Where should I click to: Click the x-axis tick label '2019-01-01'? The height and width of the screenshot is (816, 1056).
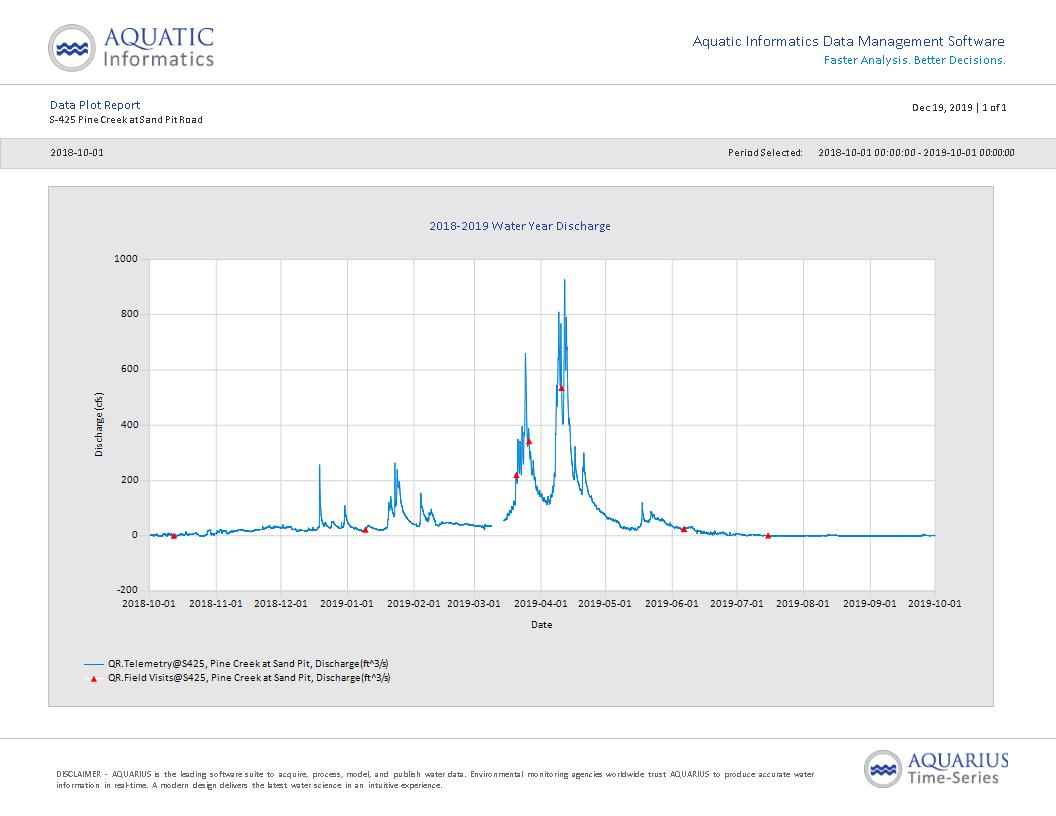point(347,603)
